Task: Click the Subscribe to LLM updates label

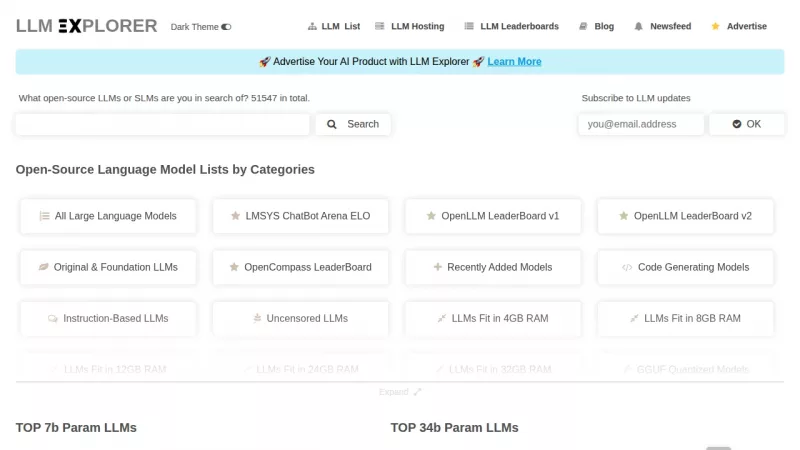Action: (x=636, y=98)
